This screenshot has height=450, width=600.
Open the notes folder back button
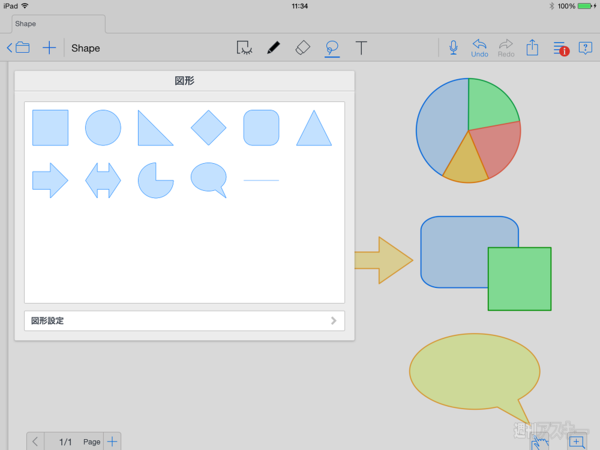point(18,48)
